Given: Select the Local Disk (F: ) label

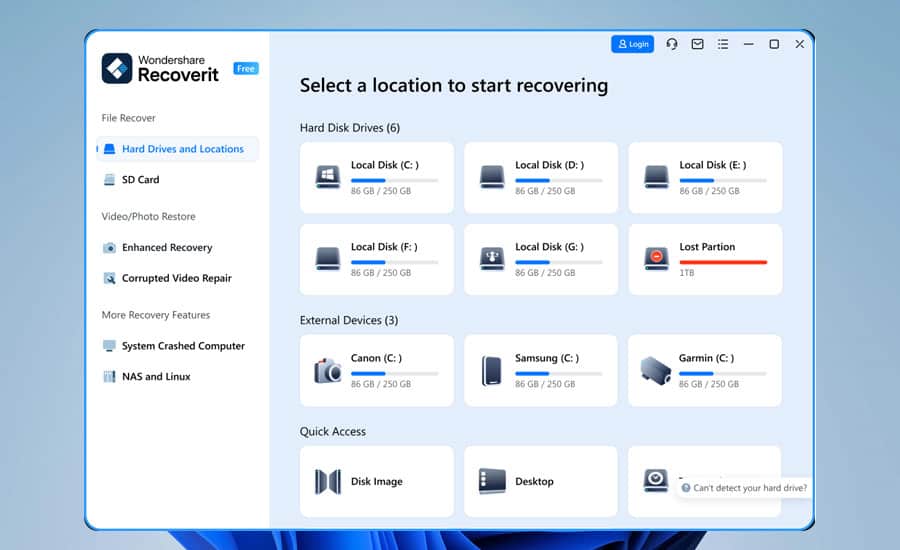Looking at the screenshot, I should pos(384,247).
